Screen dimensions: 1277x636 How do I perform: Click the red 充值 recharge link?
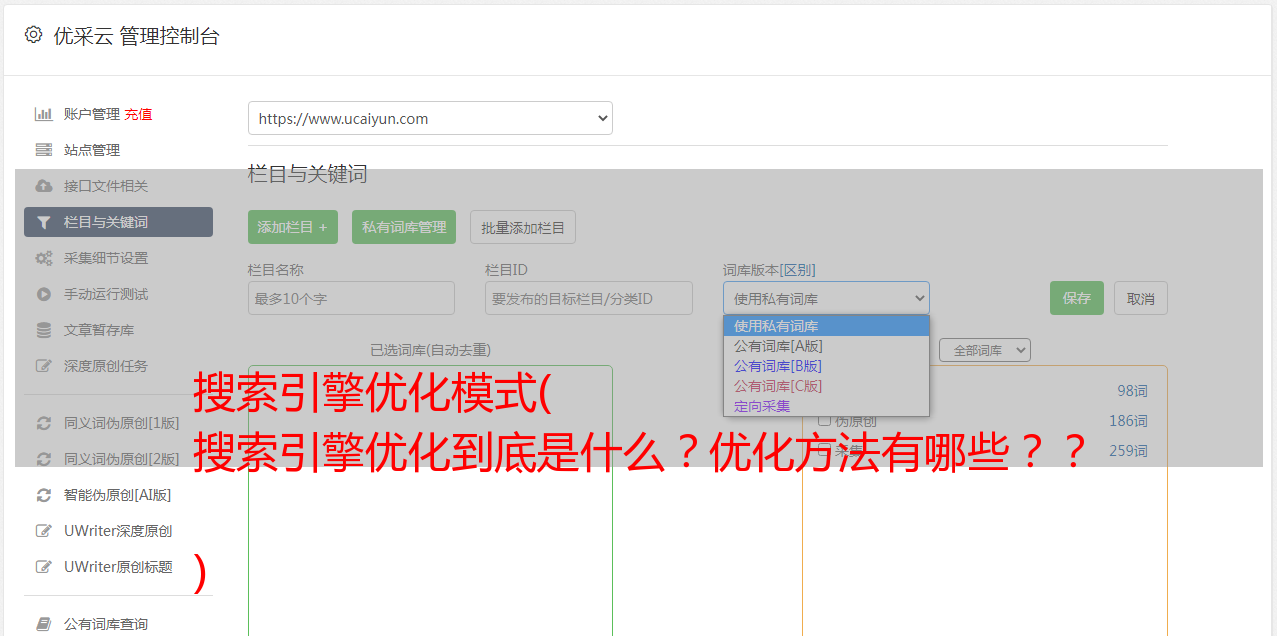[138, 114]
